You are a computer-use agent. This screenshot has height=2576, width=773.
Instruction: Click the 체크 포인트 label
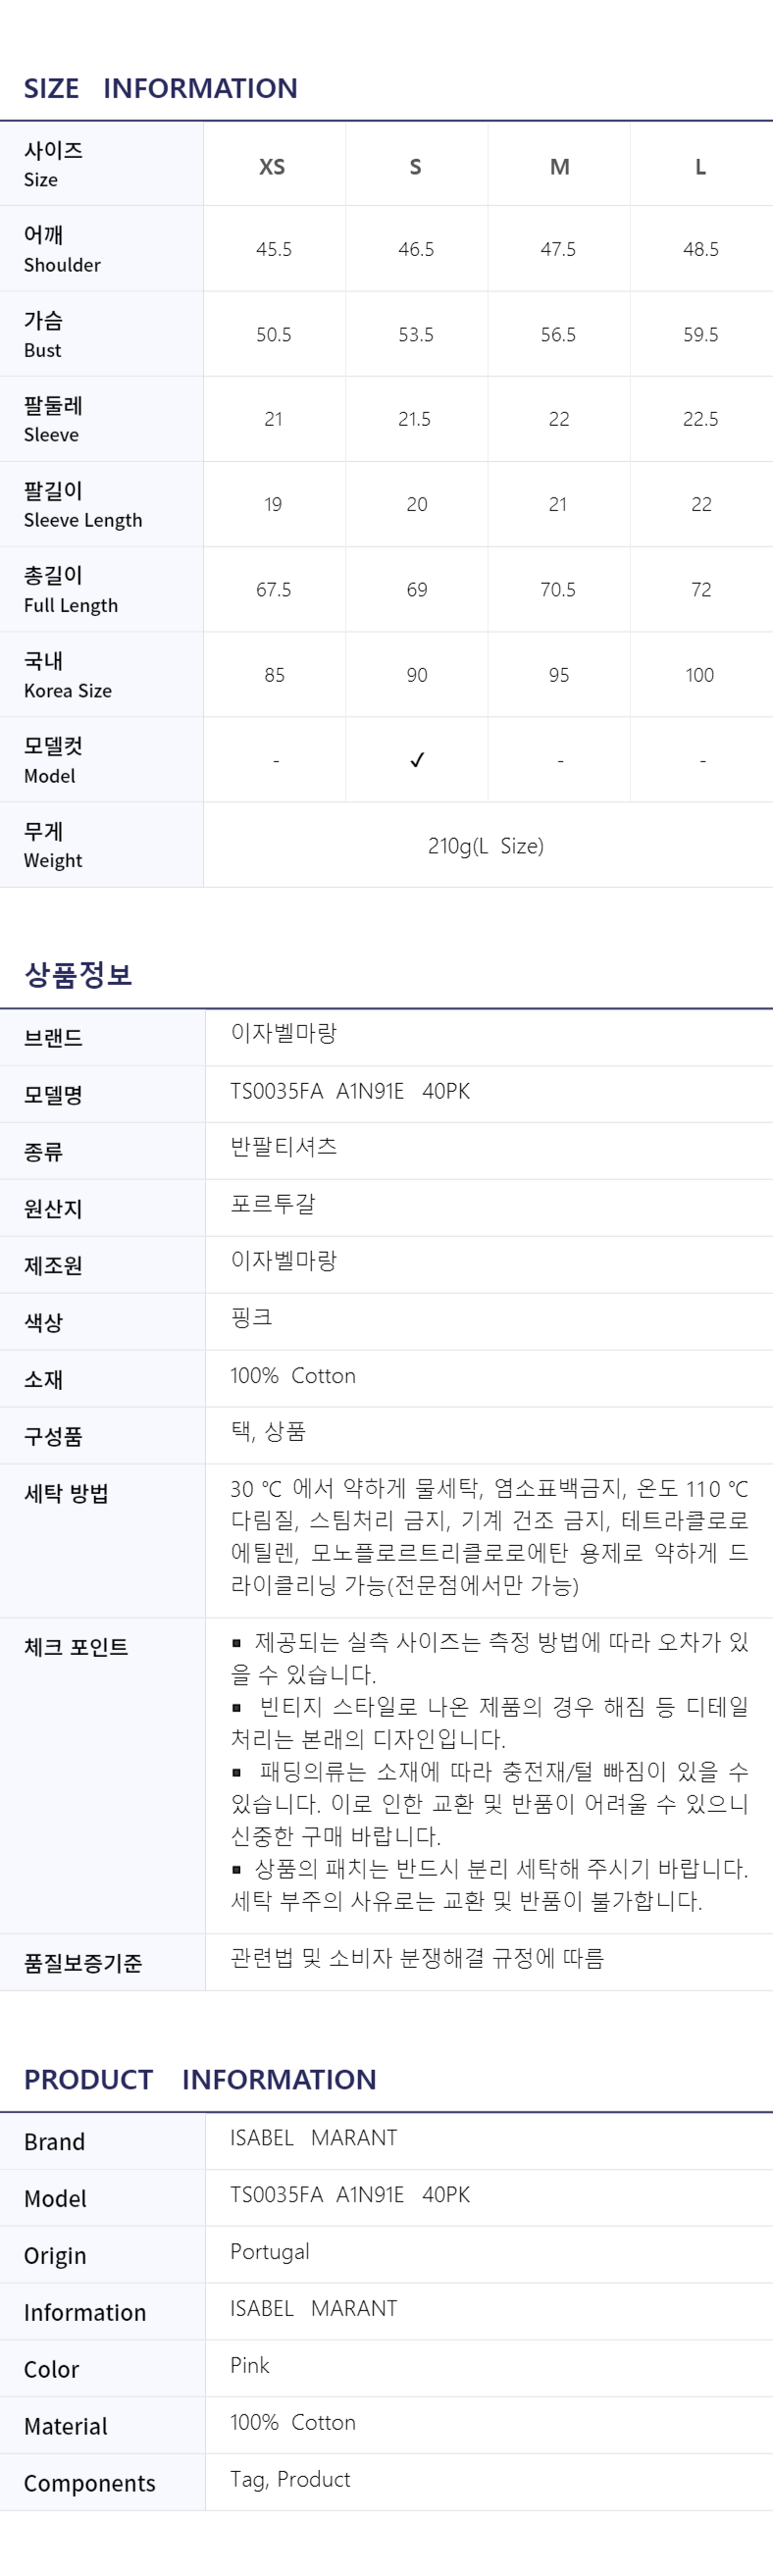point(76,1646)
